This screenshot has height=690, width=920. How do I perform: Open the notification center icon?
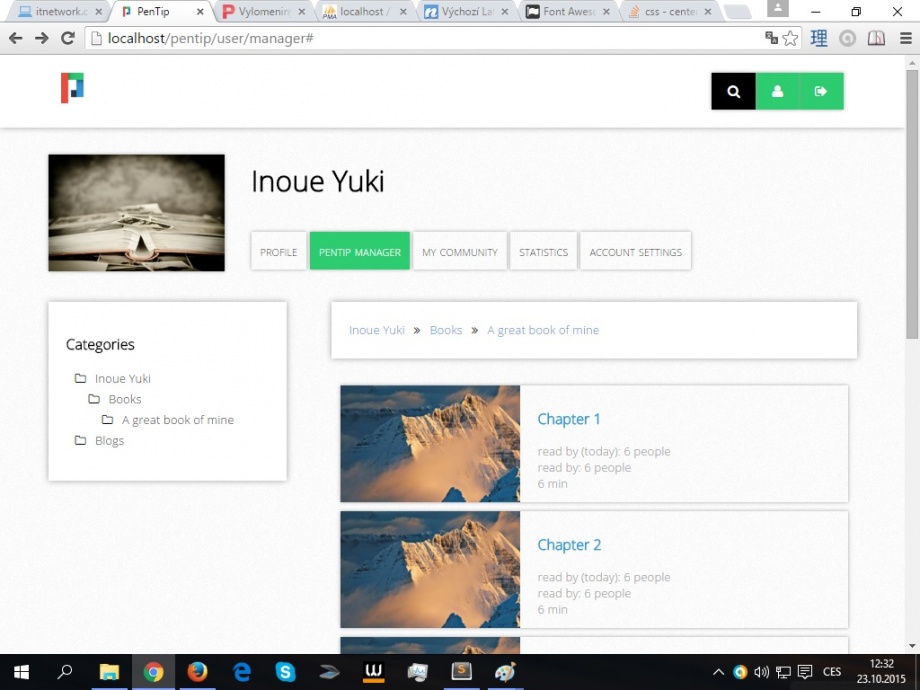coord(805,672)
